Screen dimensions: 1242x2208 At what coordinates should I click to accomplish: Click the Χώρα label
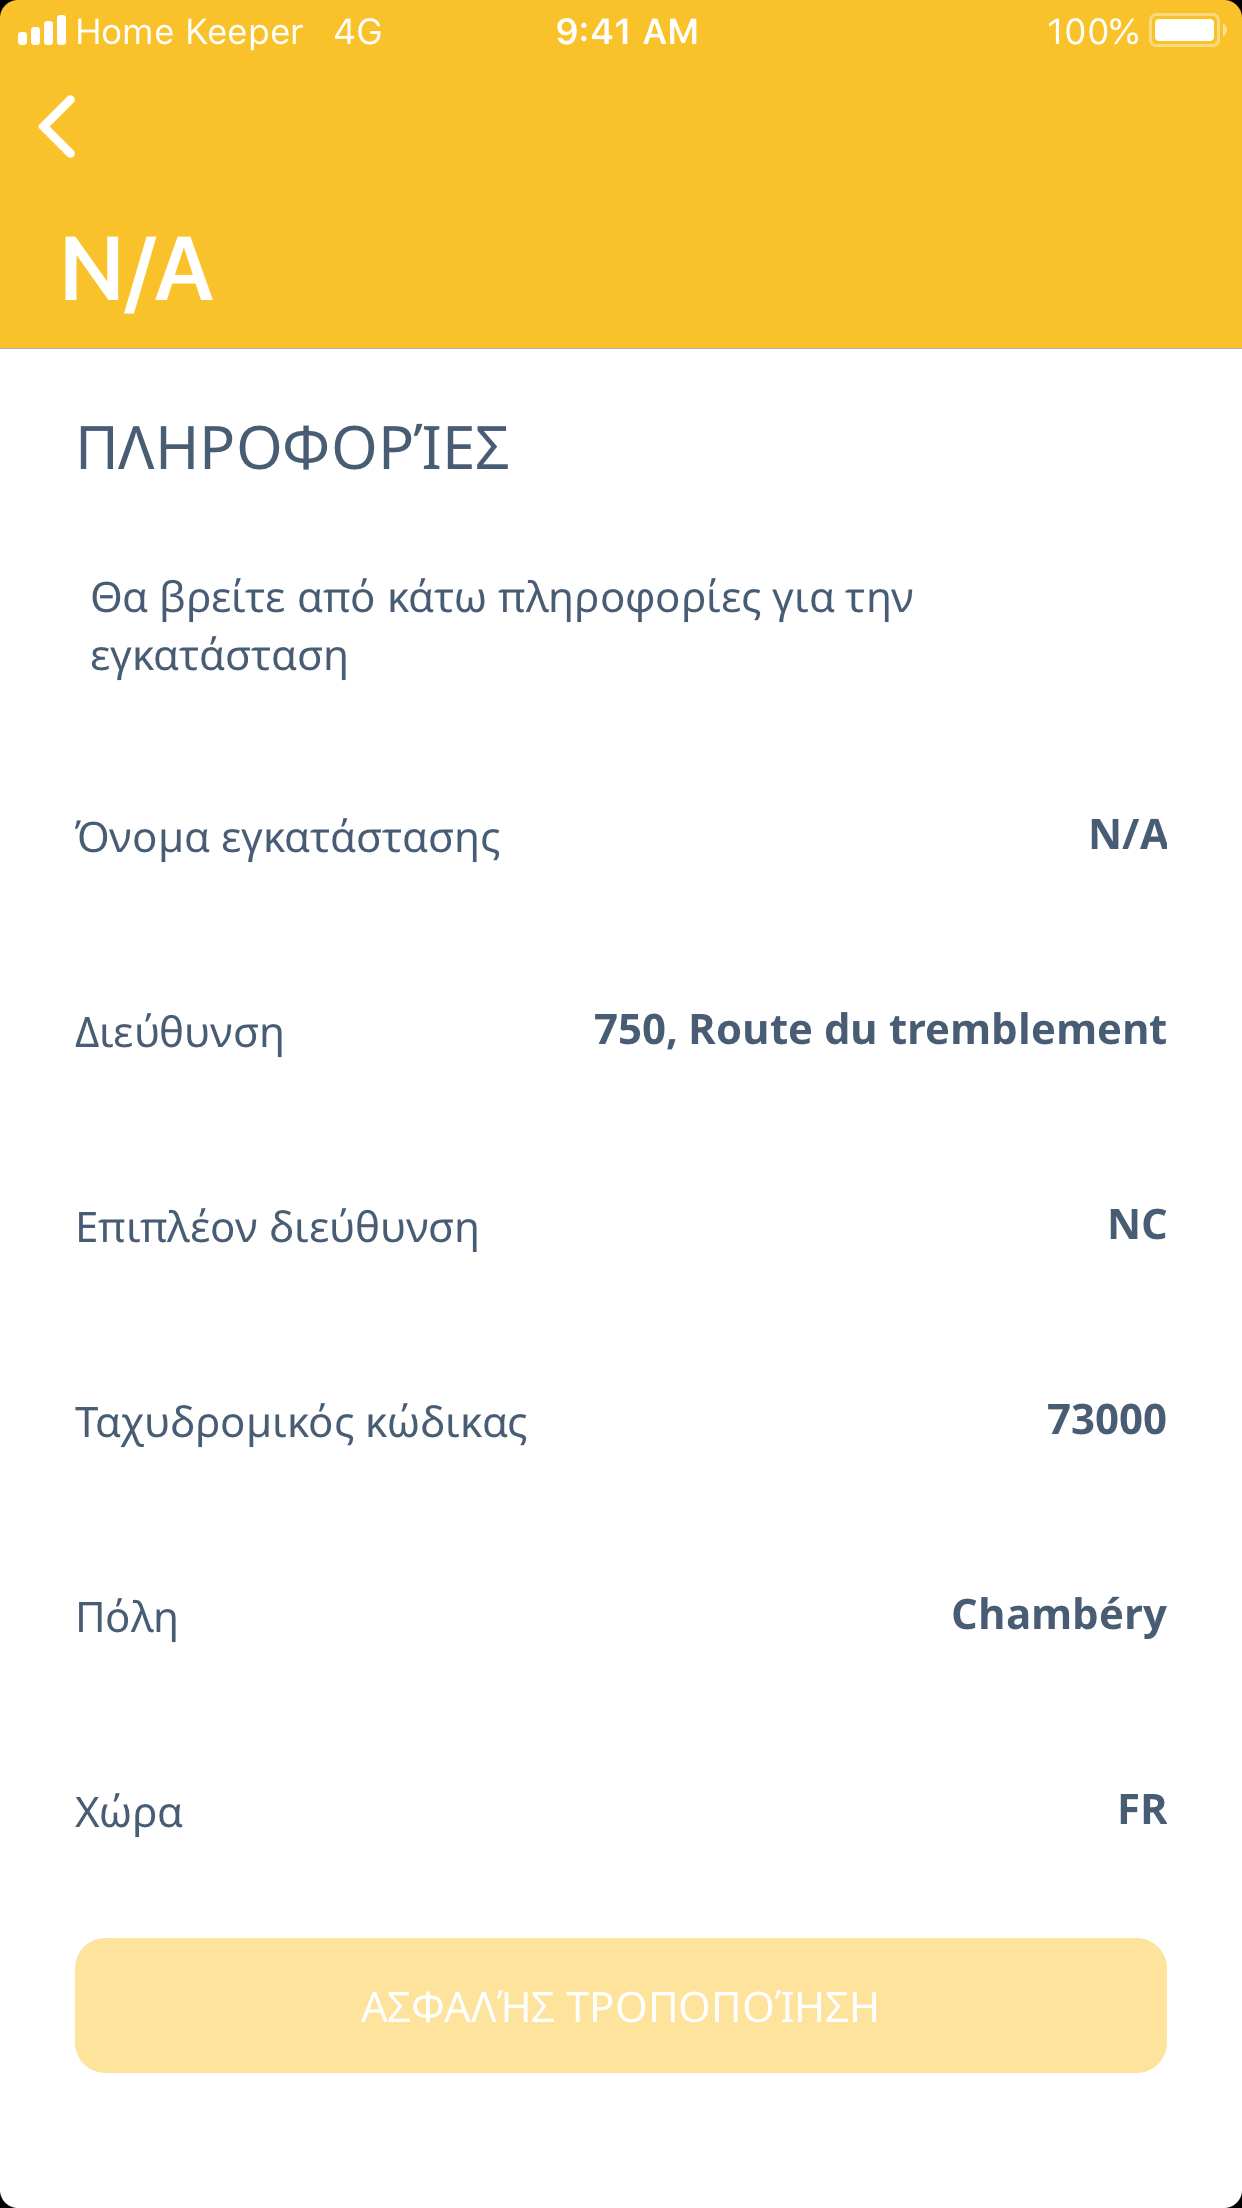coord(129,1812)
